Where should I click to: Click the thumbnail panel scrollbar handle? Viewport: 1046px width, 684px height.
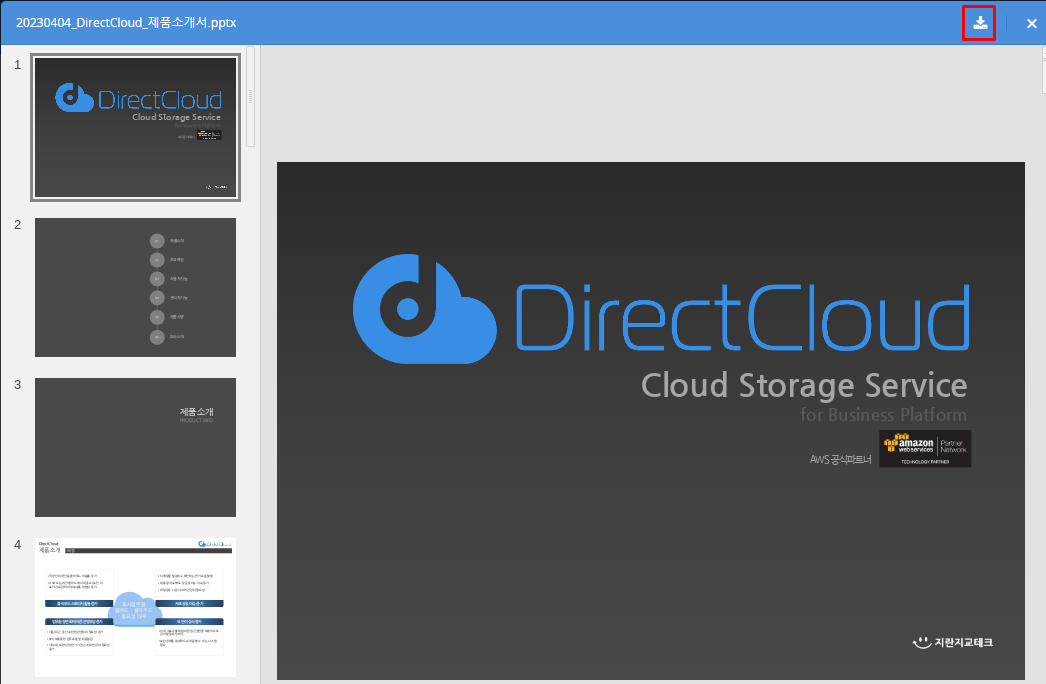[250, 95]
